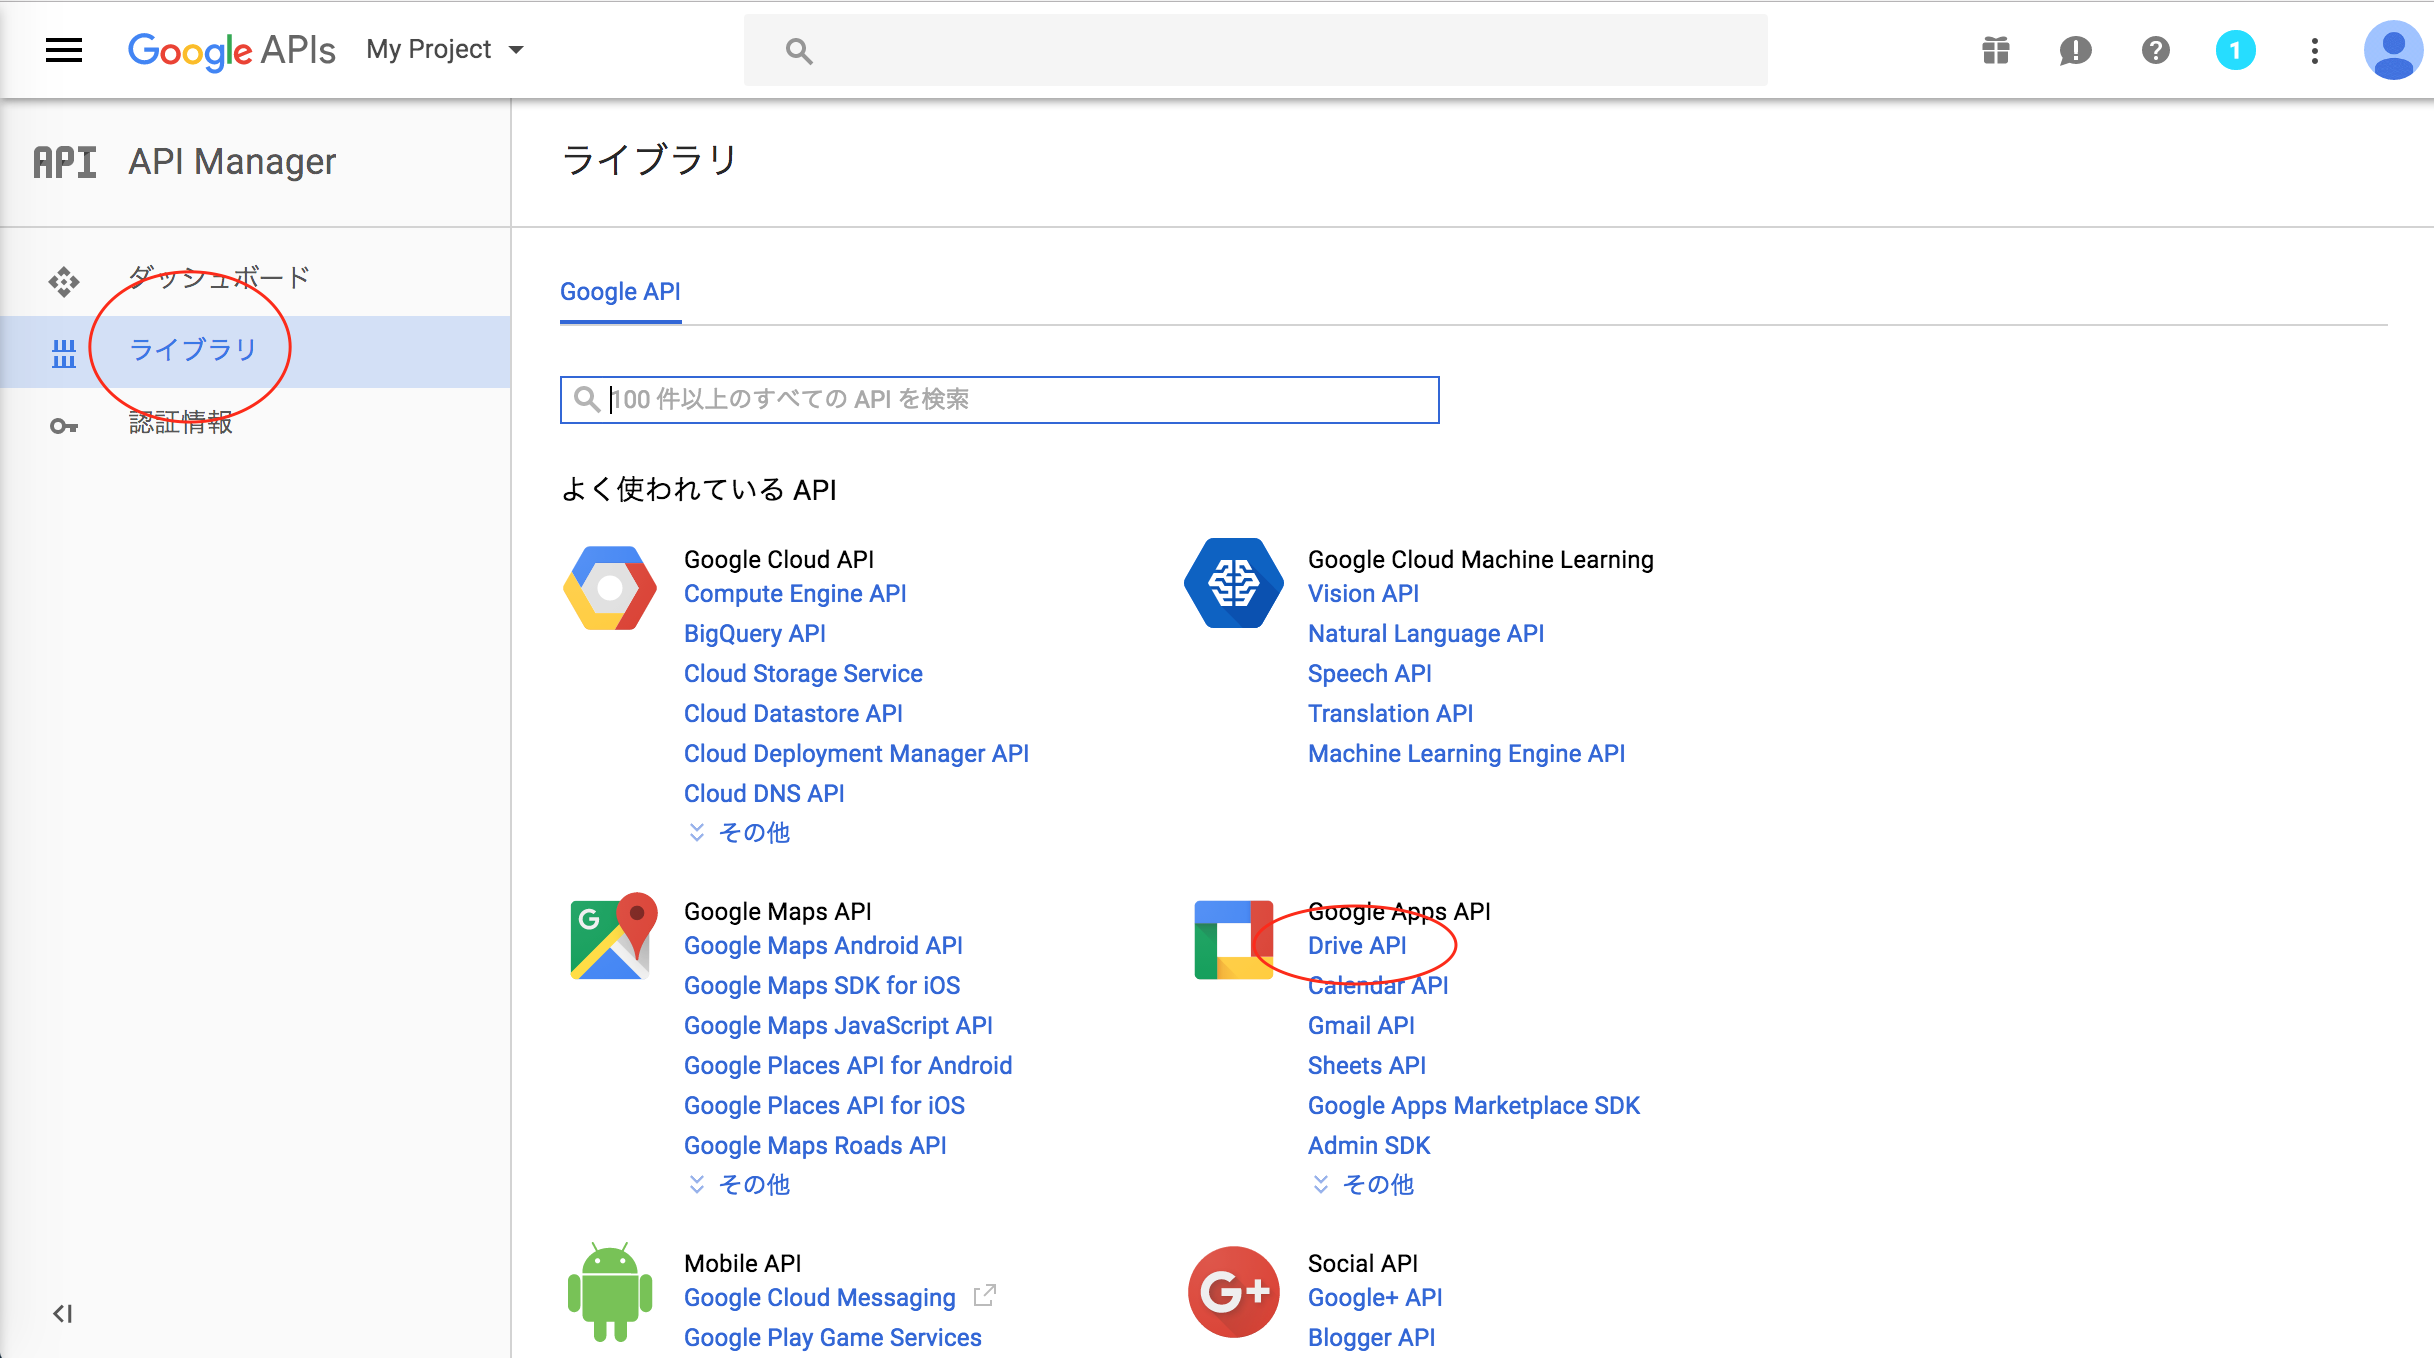Open the My Project dropdown
2434x1358 pixels.
[444, 49]
